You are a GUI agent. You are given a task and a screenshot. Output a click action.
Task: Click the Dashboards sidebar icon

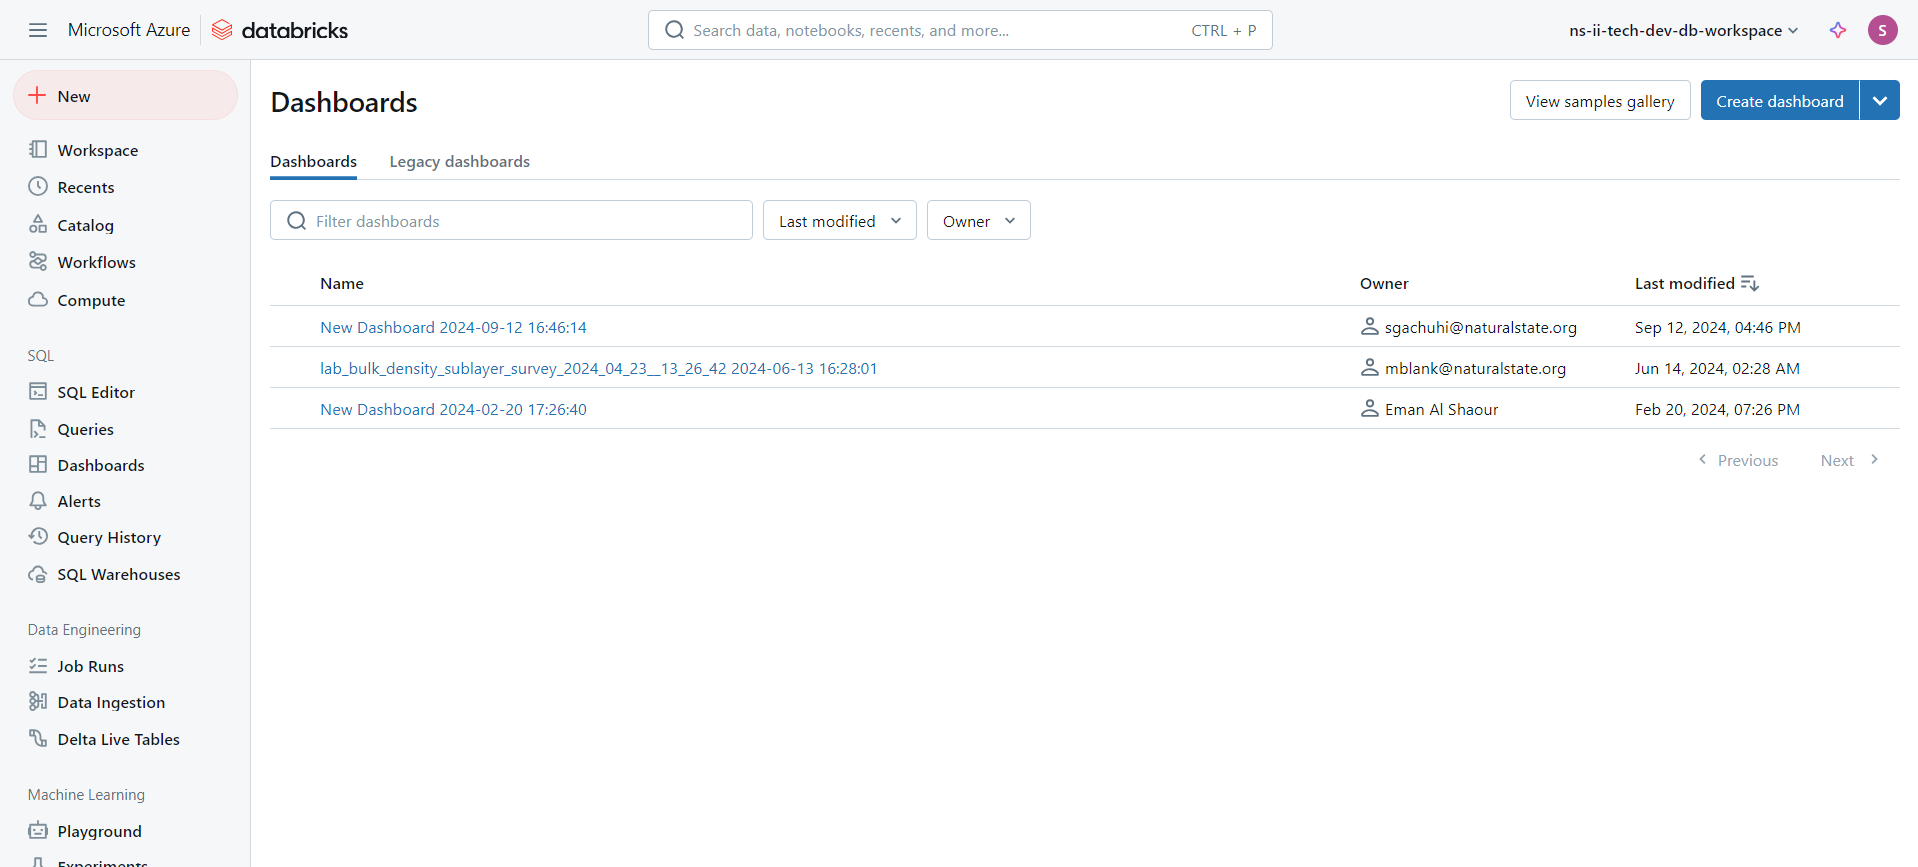pyautogui.click(x=38, y=464)
